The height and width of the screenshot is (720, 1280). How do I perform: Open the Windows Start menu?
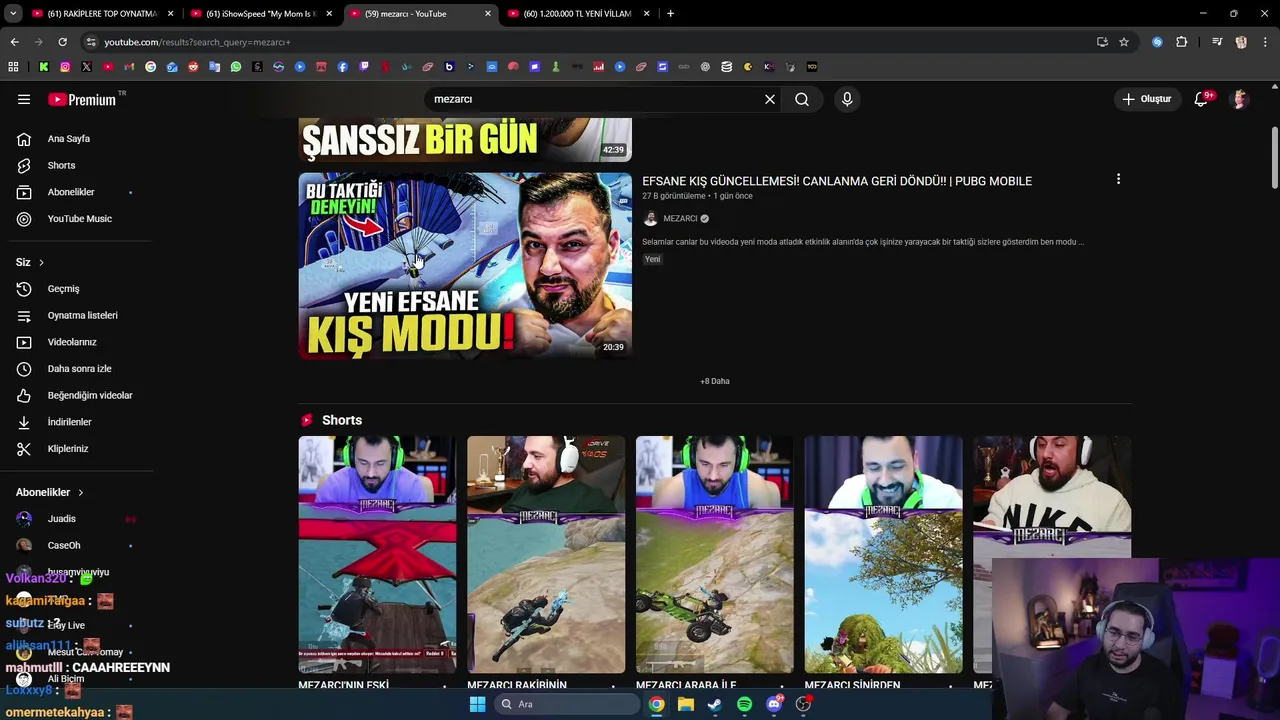coord(477,704)
